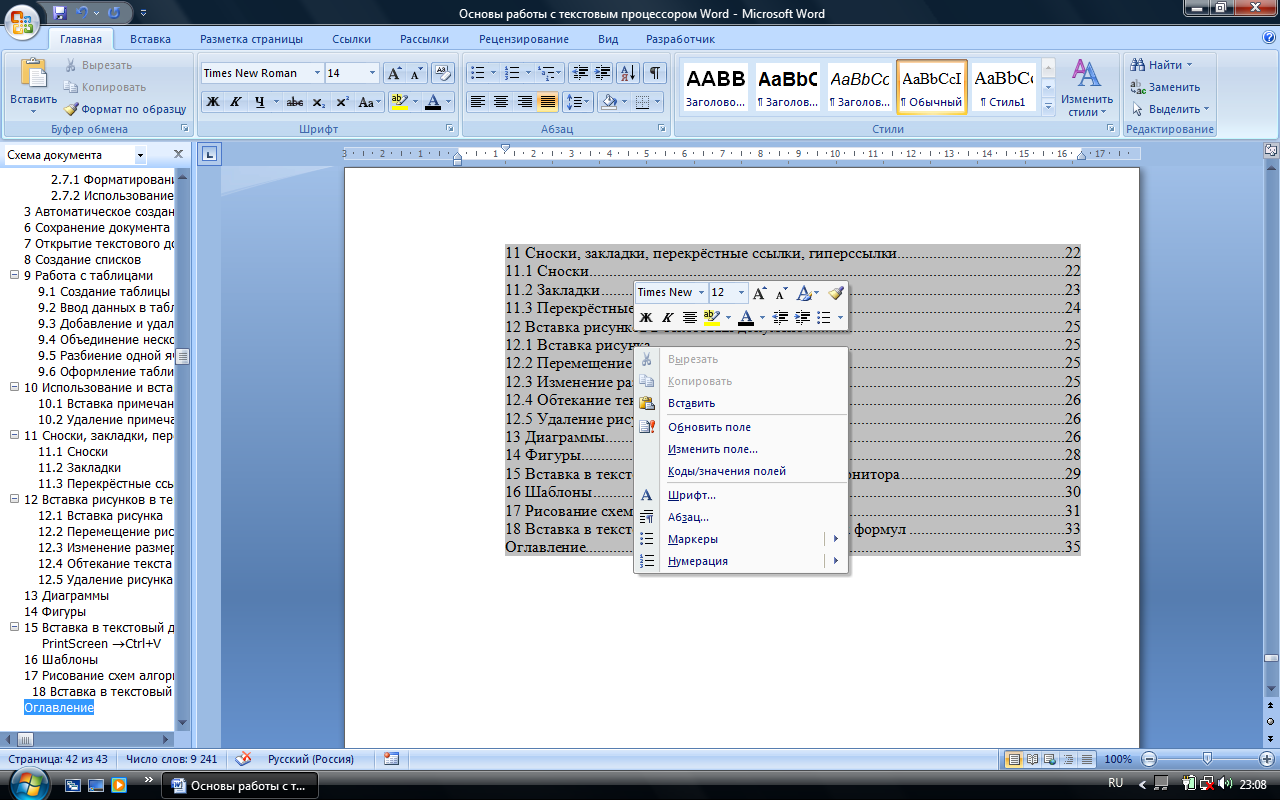Toggle Italic (К) on mini toolbar
This screenshot has height=800, width=1280.
668,317
